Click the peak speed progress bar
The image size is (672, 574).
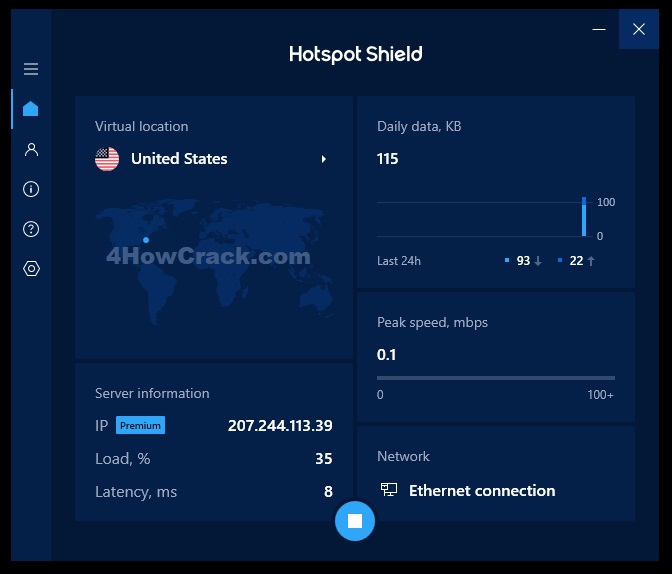point(496,378)
